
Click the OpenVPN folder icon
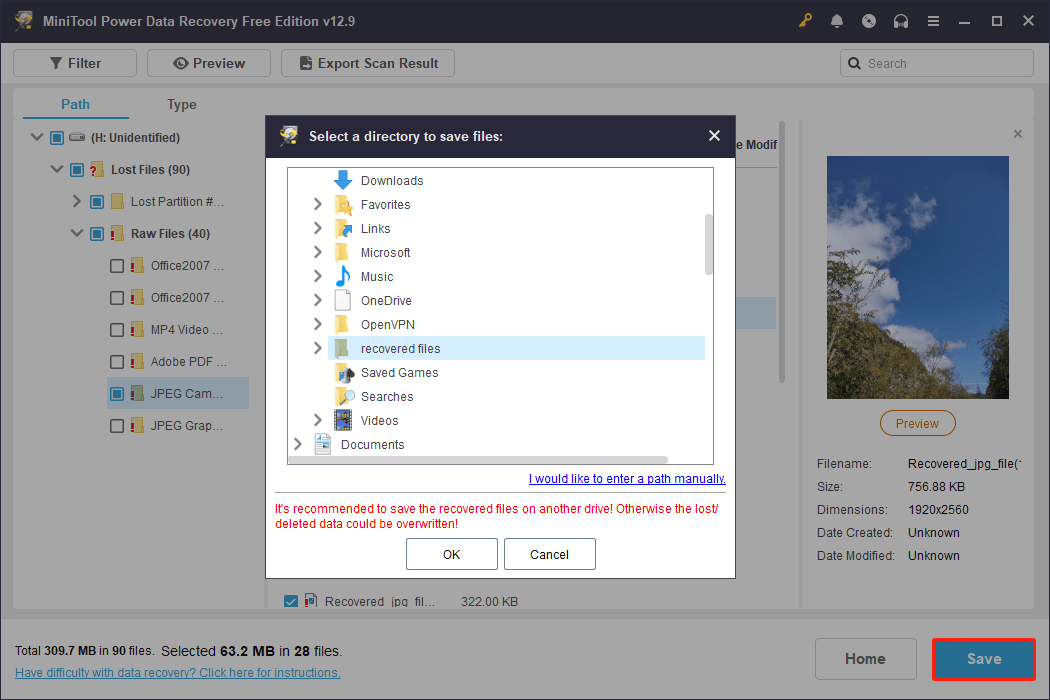(342, 324)
